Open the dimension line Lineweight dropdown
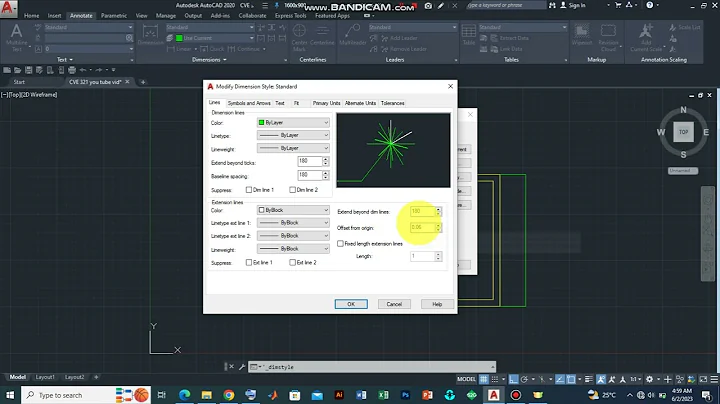Viewport: 720px width, 404px height. tap(293, 148)
